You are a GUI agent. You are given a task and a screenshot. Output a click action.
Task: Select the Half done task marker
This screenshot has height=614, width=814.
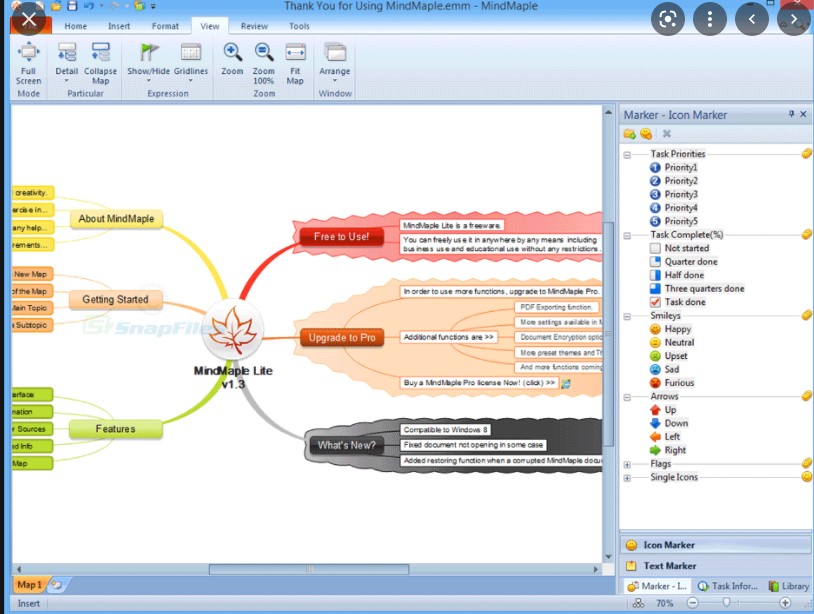(x=655, y=275)
